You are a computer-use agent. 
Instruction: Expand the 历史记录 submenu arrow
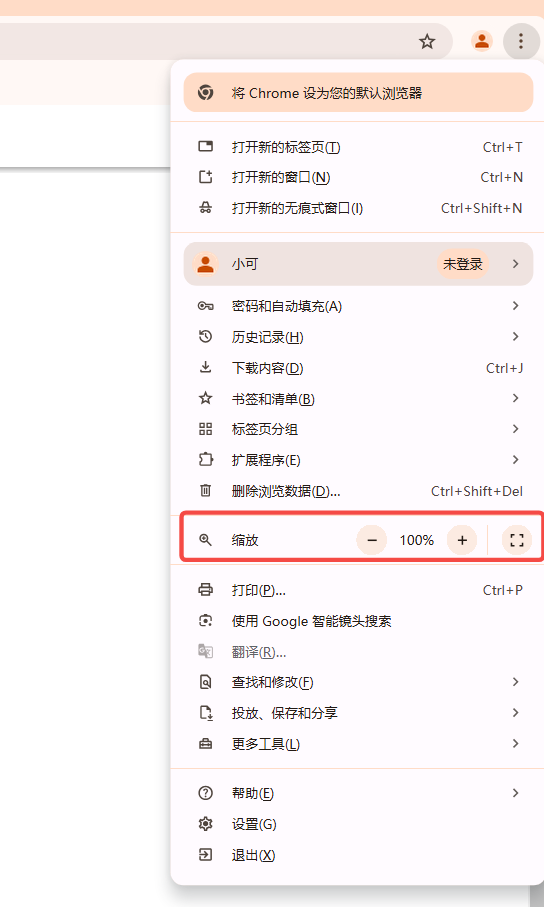[515, 337]
